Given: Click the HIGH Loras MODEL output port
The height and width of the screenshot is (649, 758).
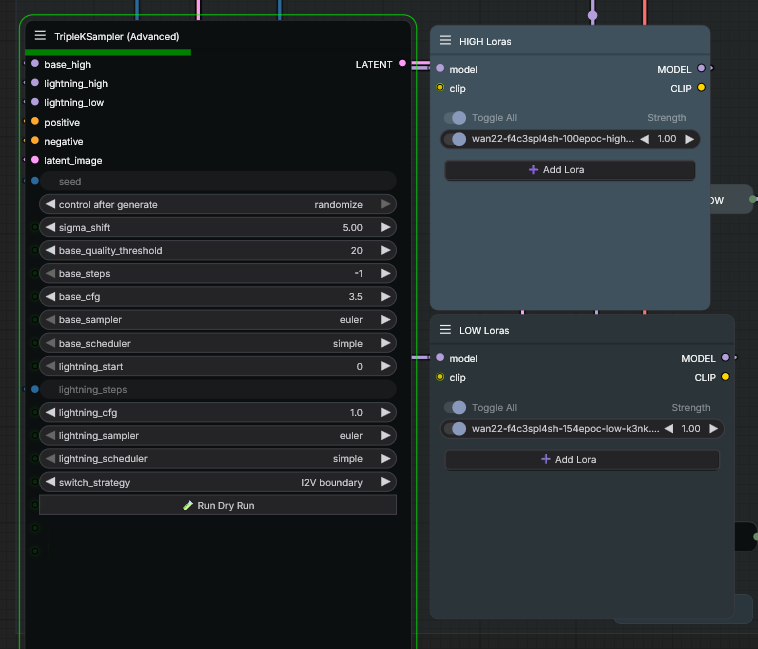Looking at the screenshot, I should click(701, 69).
